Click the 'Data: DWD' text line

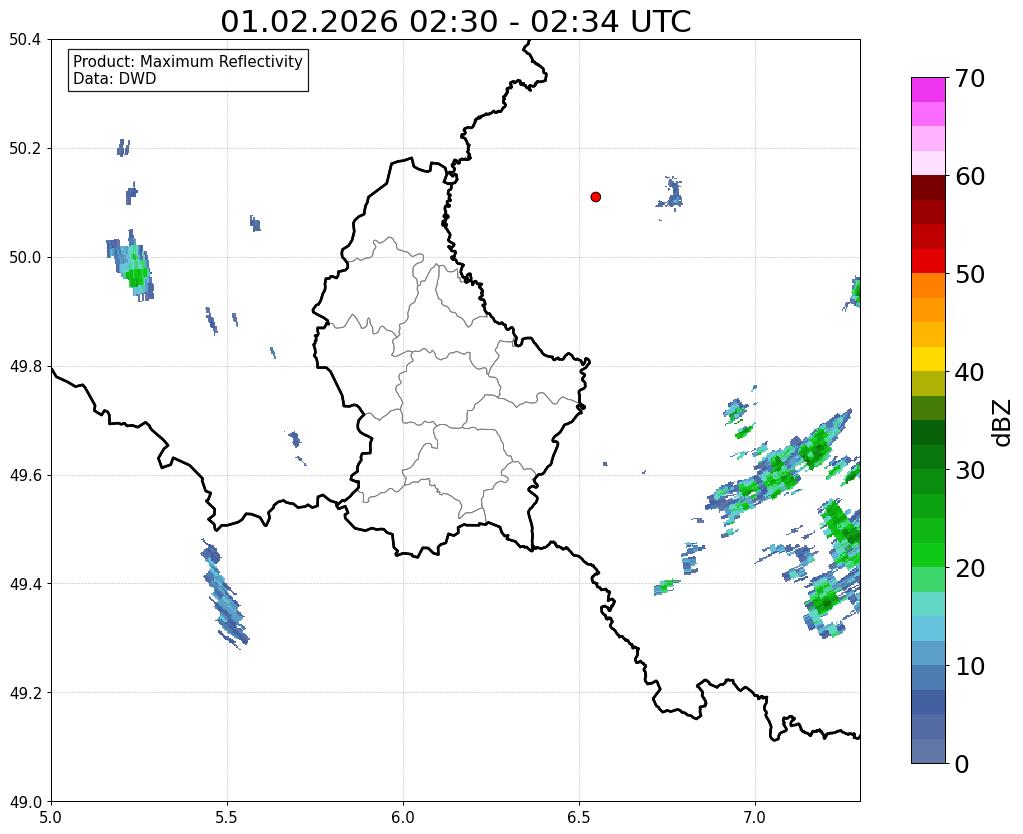(x=115, y=79)
